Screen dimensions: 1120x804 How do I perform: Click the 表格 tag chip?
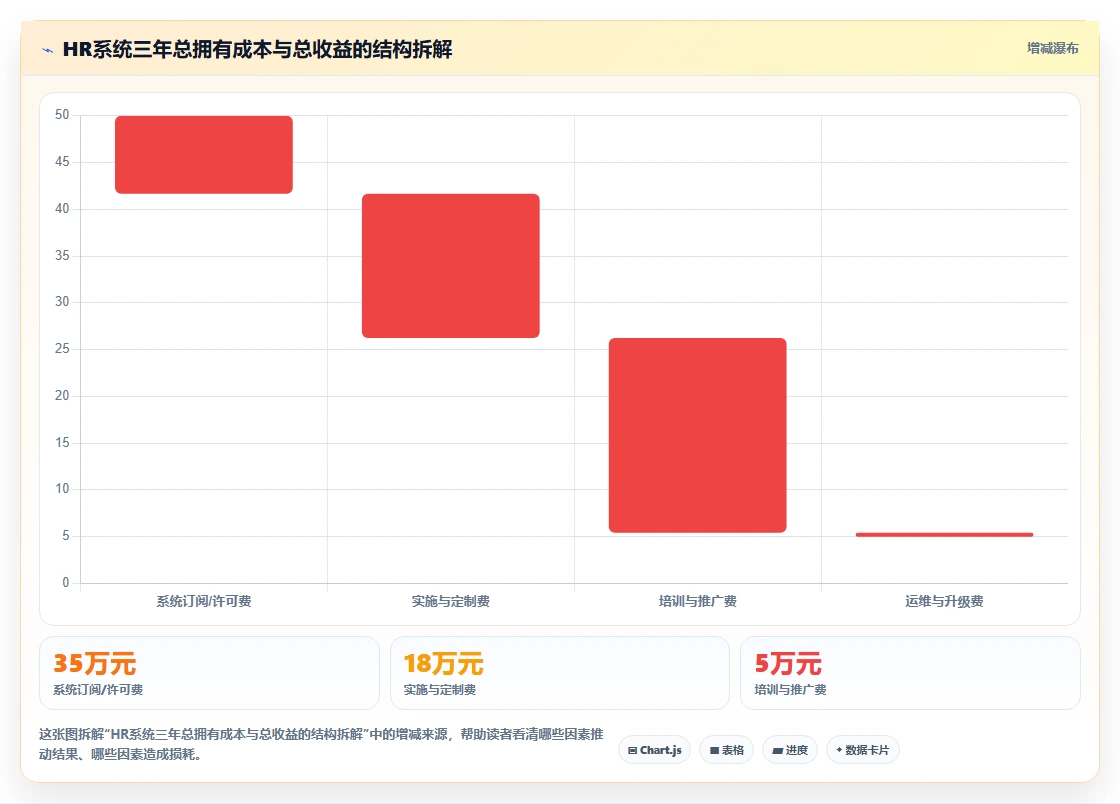click(726, 750)
